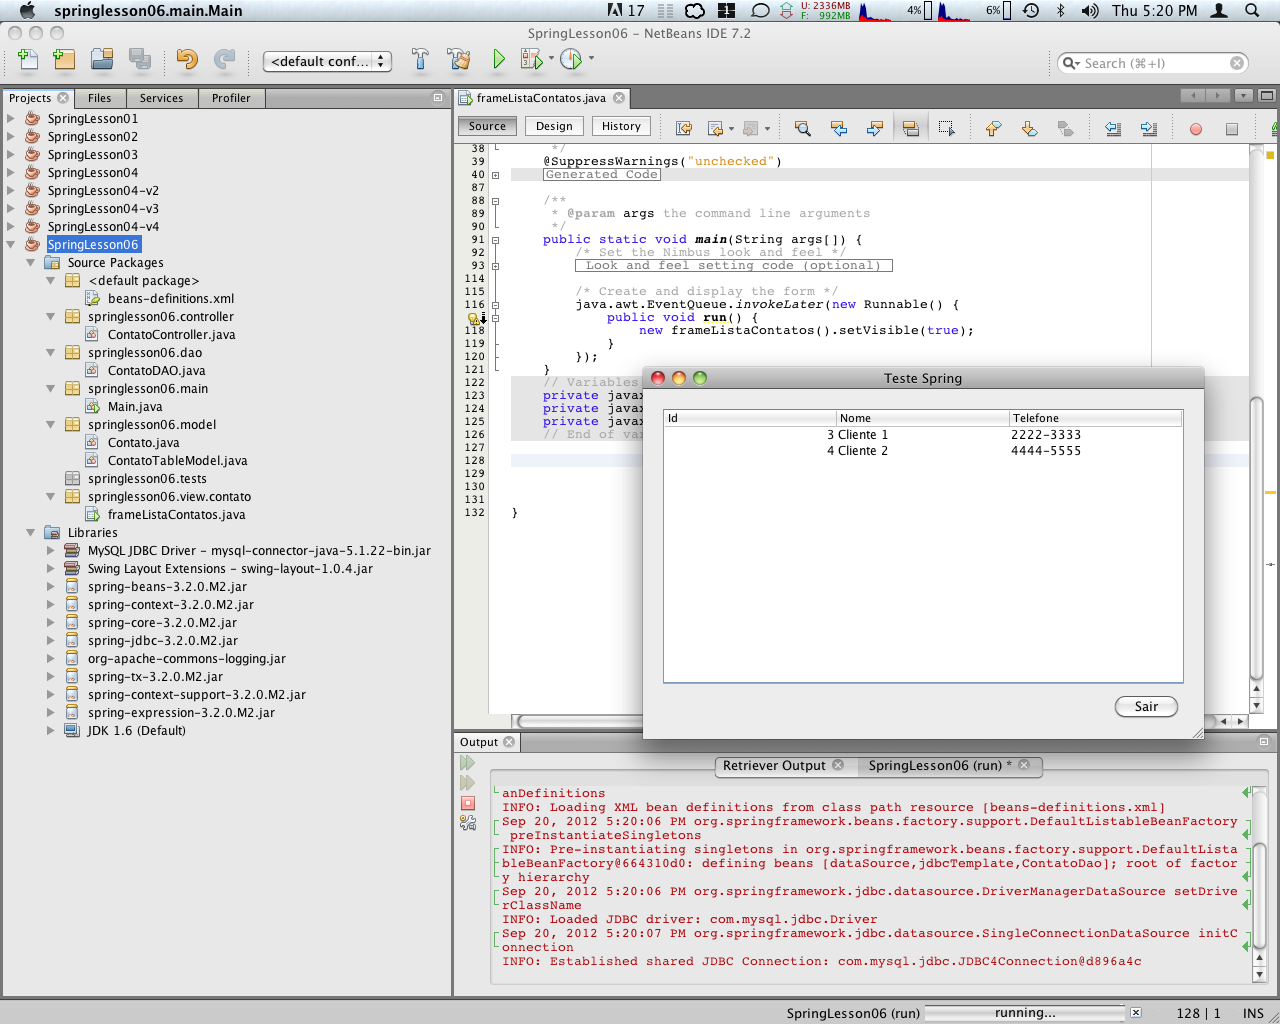Switch to the Profiler tab
This screenshot has height=1024, width=1280.
tap(231, 98)
